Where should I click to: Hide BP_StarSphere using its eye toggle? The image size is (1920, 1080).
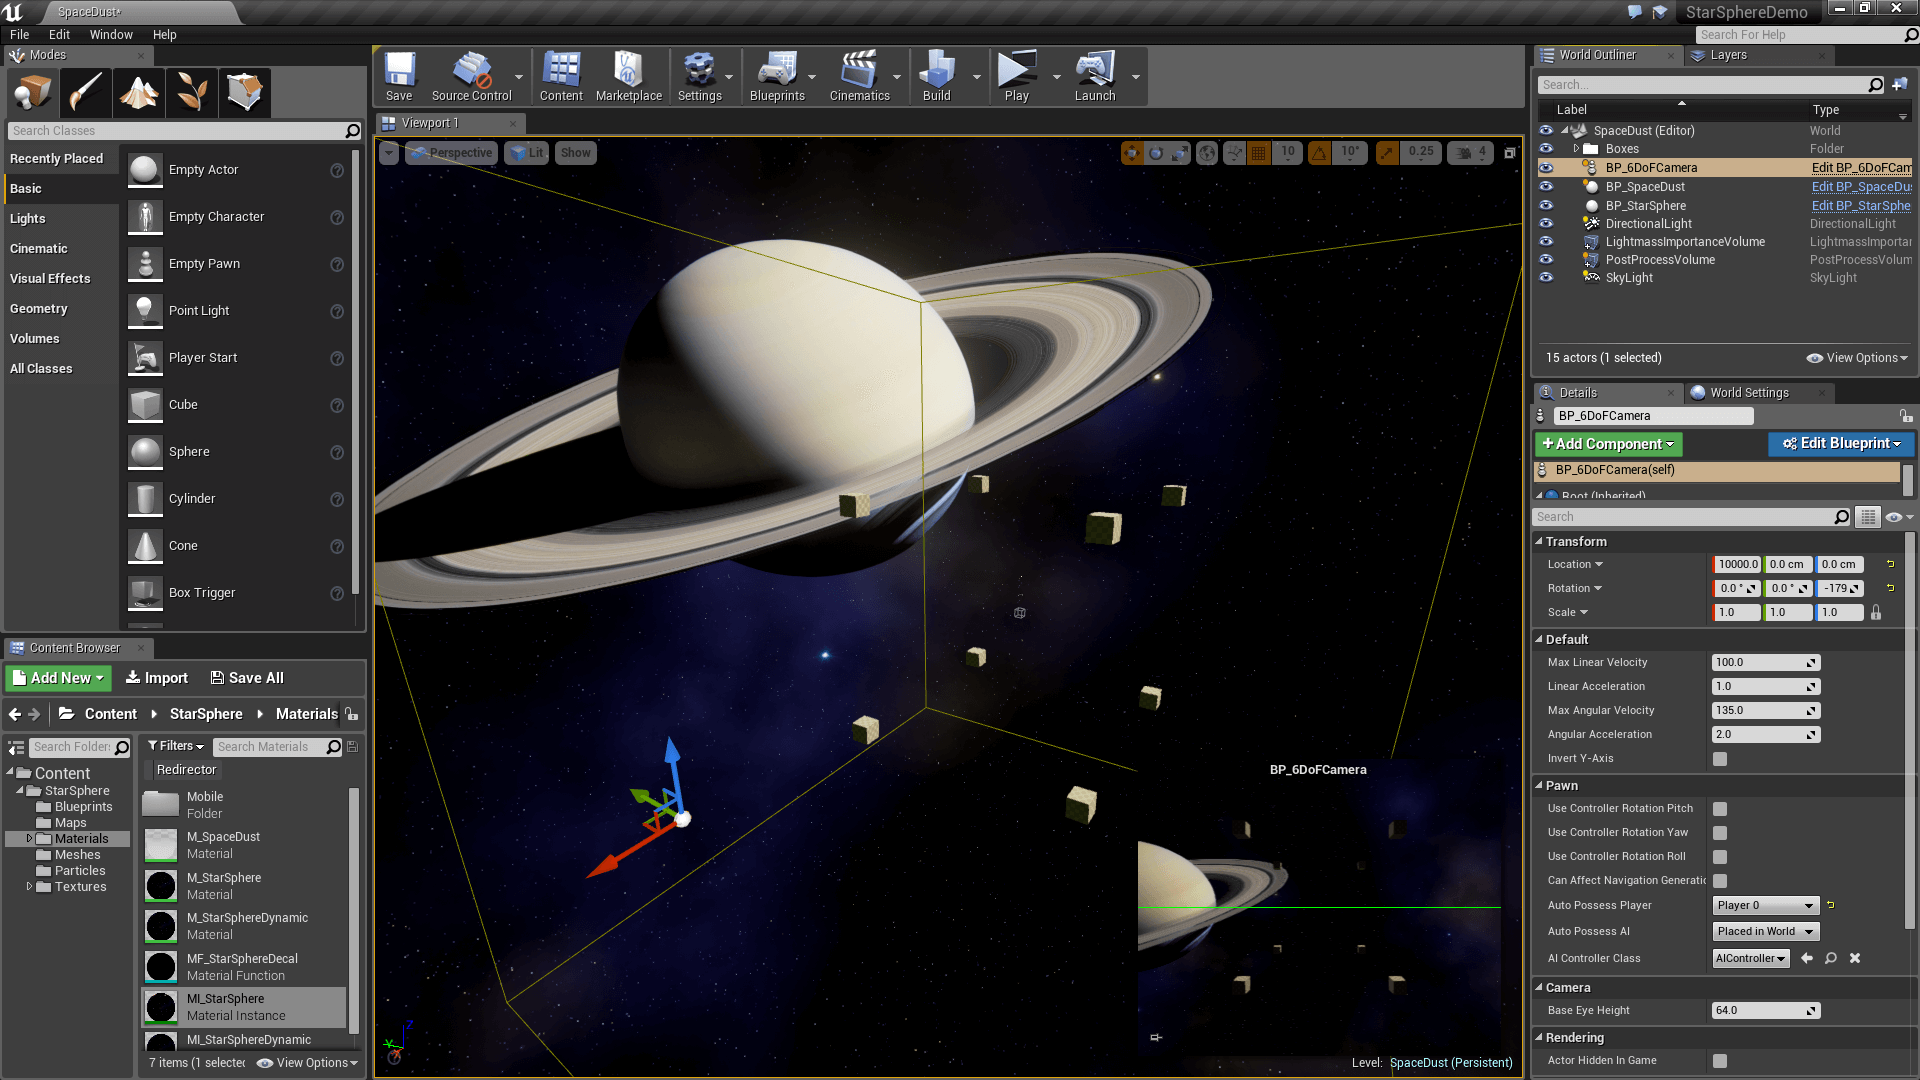pyautogui.click(x=1546, y=205)
